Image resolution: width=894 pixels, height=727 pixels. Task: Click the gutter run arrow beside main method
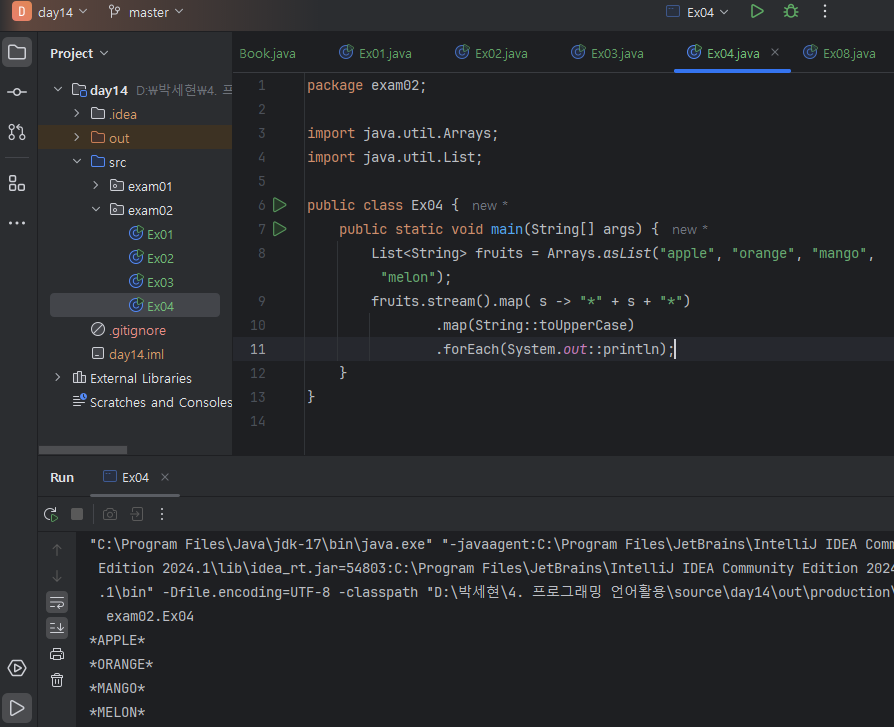pyautogui.click(x=280, y=229)
